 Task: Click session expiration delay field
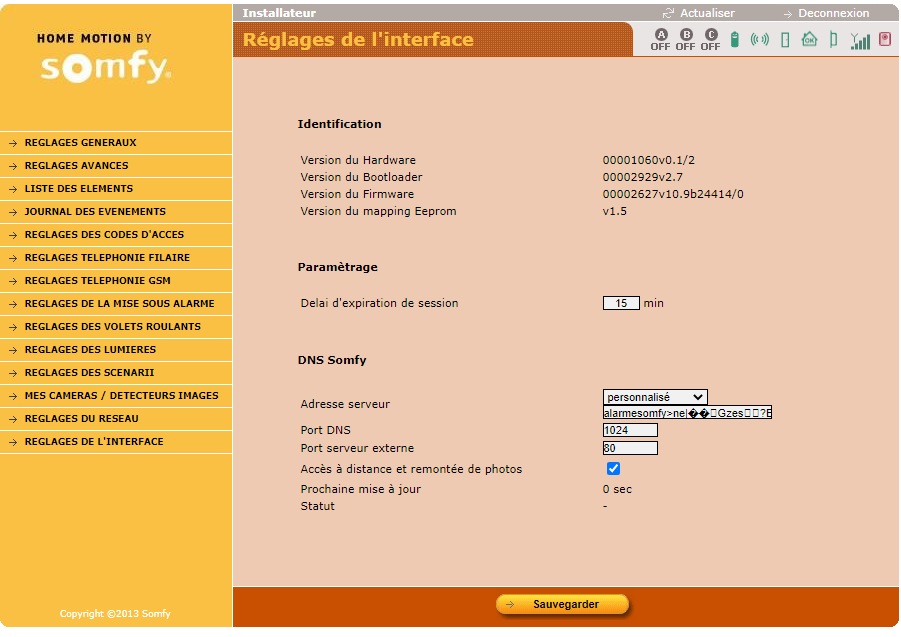621,303
